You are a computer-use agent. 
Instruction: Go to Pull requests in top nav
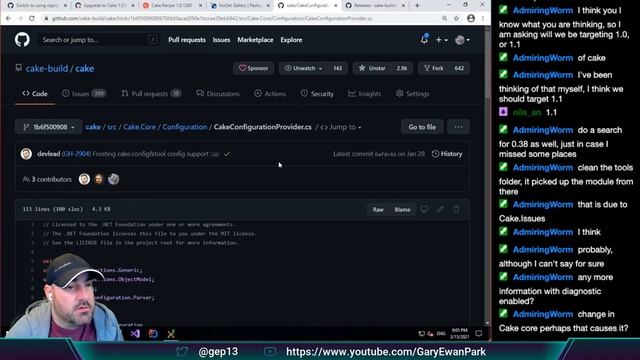pos(187,40)
